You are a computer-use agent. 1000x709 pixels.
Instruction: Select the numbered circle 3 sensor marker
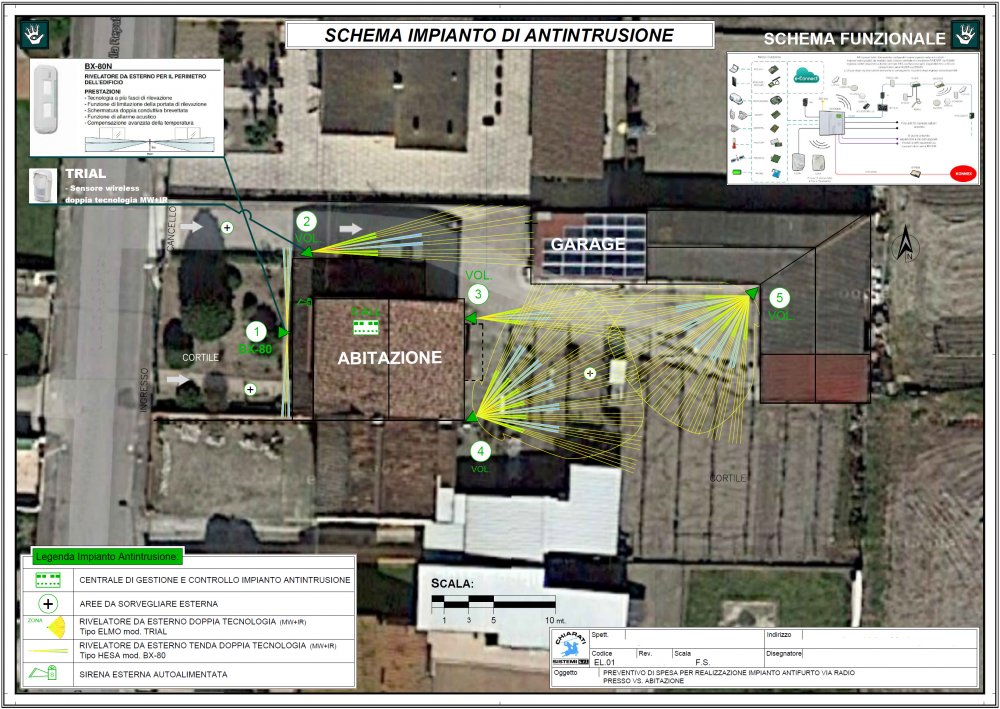[478, 294]
